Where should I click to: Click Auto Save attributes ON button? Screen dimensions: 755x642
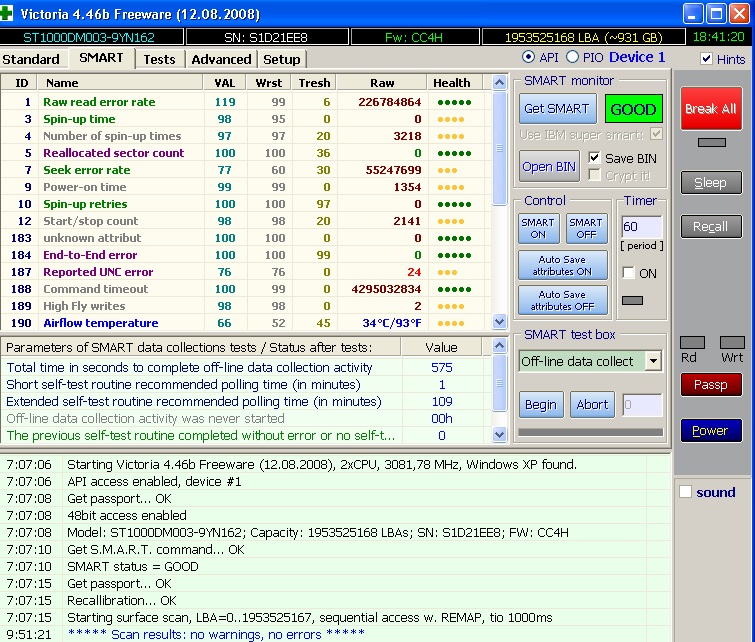(x=562, y=265)
